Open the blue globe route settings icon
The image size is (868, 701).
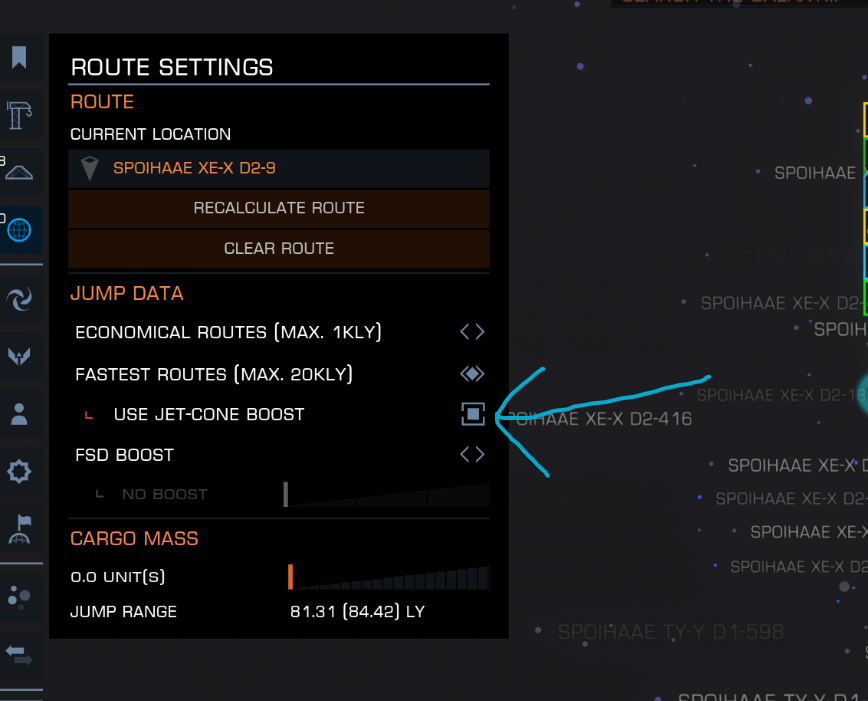click(19, 230)
